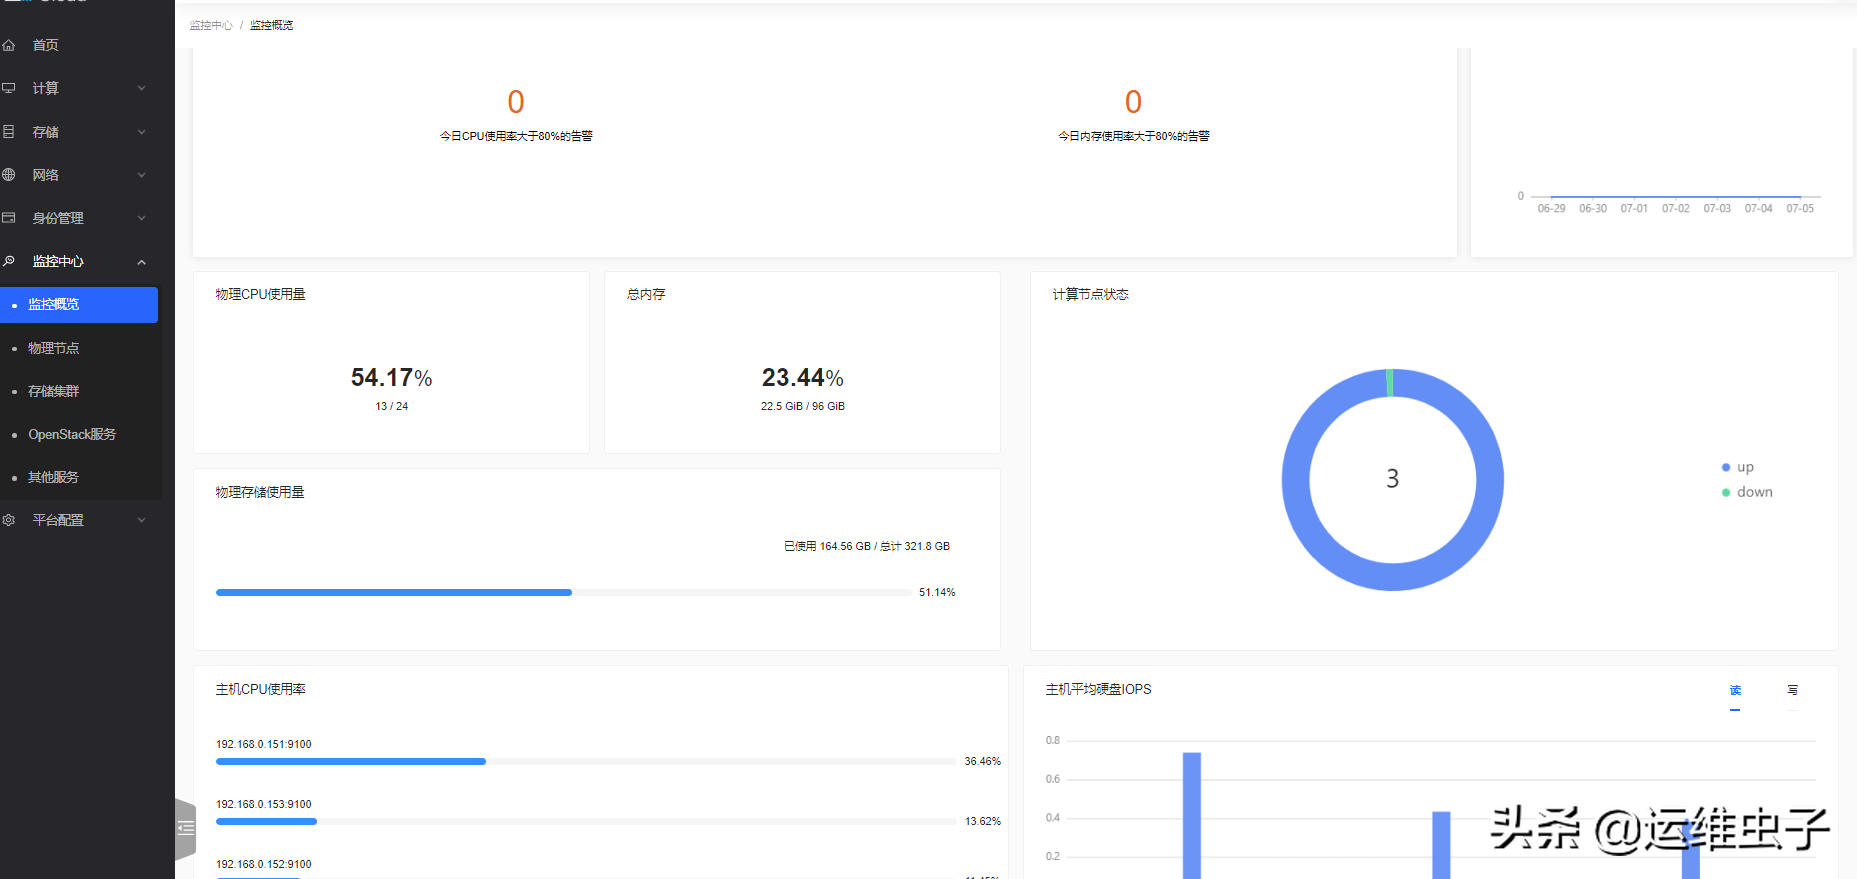
Task: Click the 物理存储使用量 progress bar
Action: [x=563, y=593]
